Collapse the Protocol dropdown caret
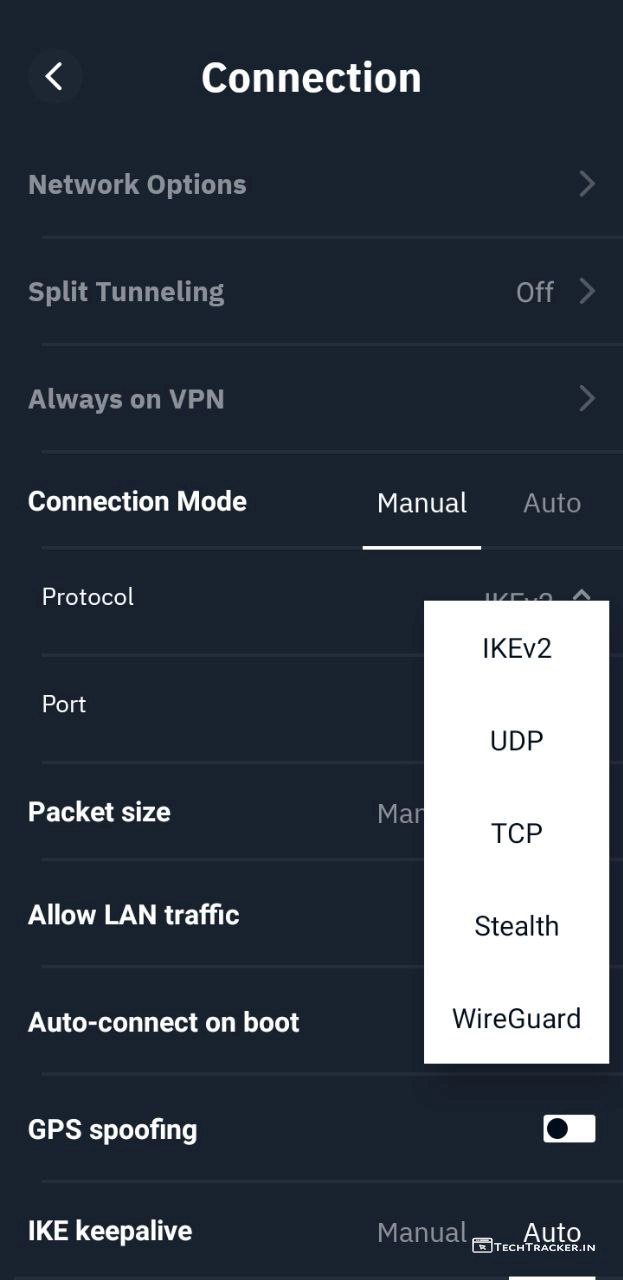The height and width of the screenshot is (1280, 623). point(582,595)
